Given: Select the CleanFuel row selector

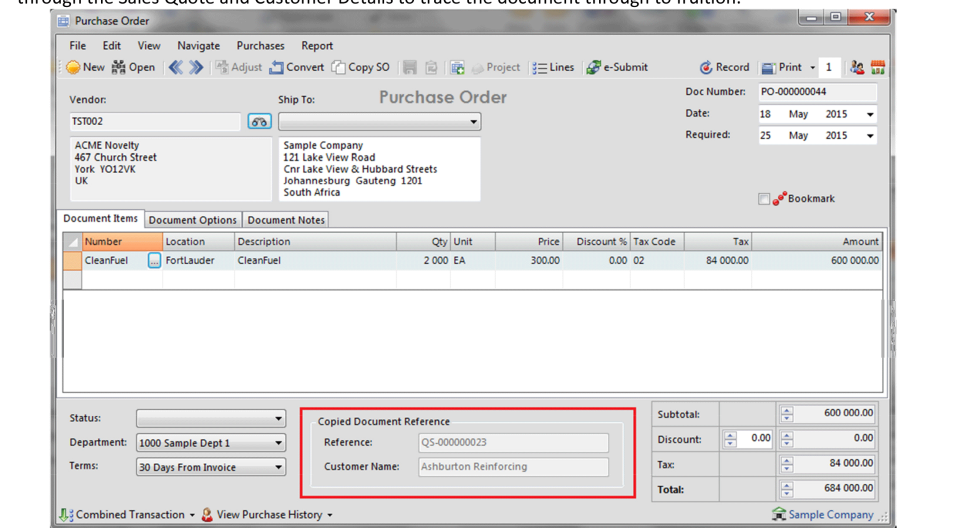Looking at the screenshot, I should tap(72, 261).
